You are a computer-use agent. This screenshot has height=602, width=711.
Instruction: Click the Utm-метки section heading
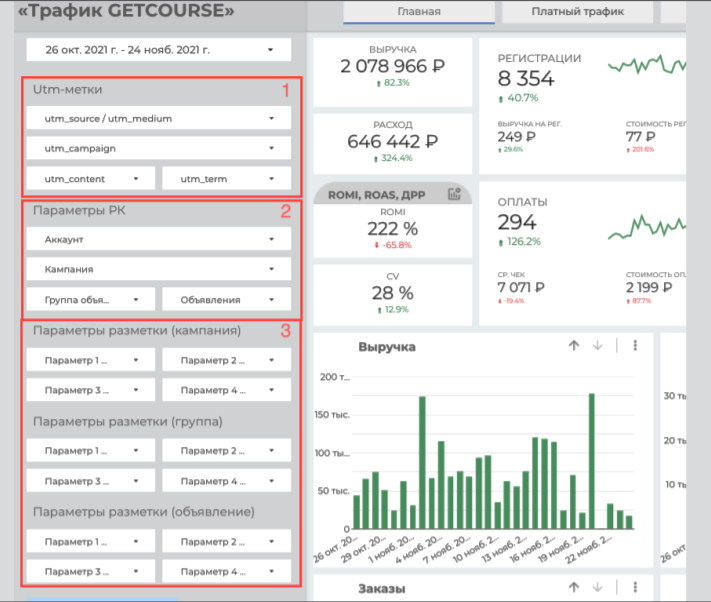(68, 89)
